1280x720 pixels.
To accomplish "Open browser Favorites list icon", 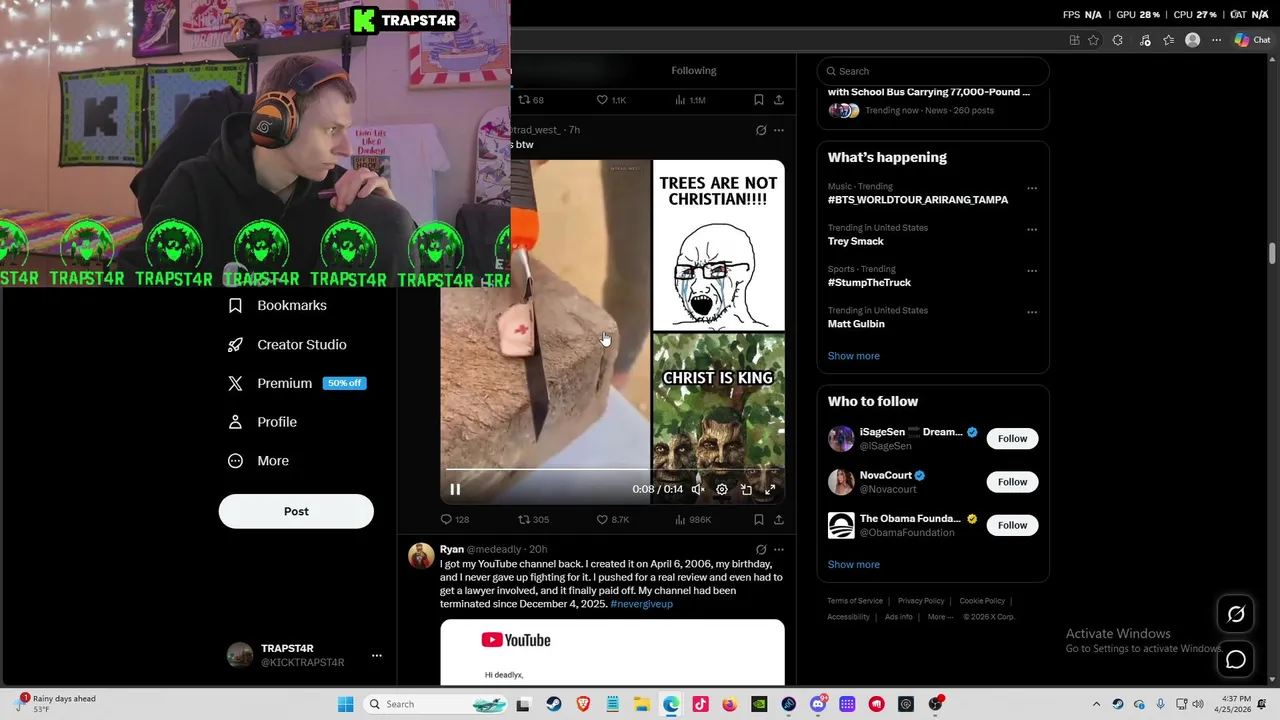I will click(1168, 40).
